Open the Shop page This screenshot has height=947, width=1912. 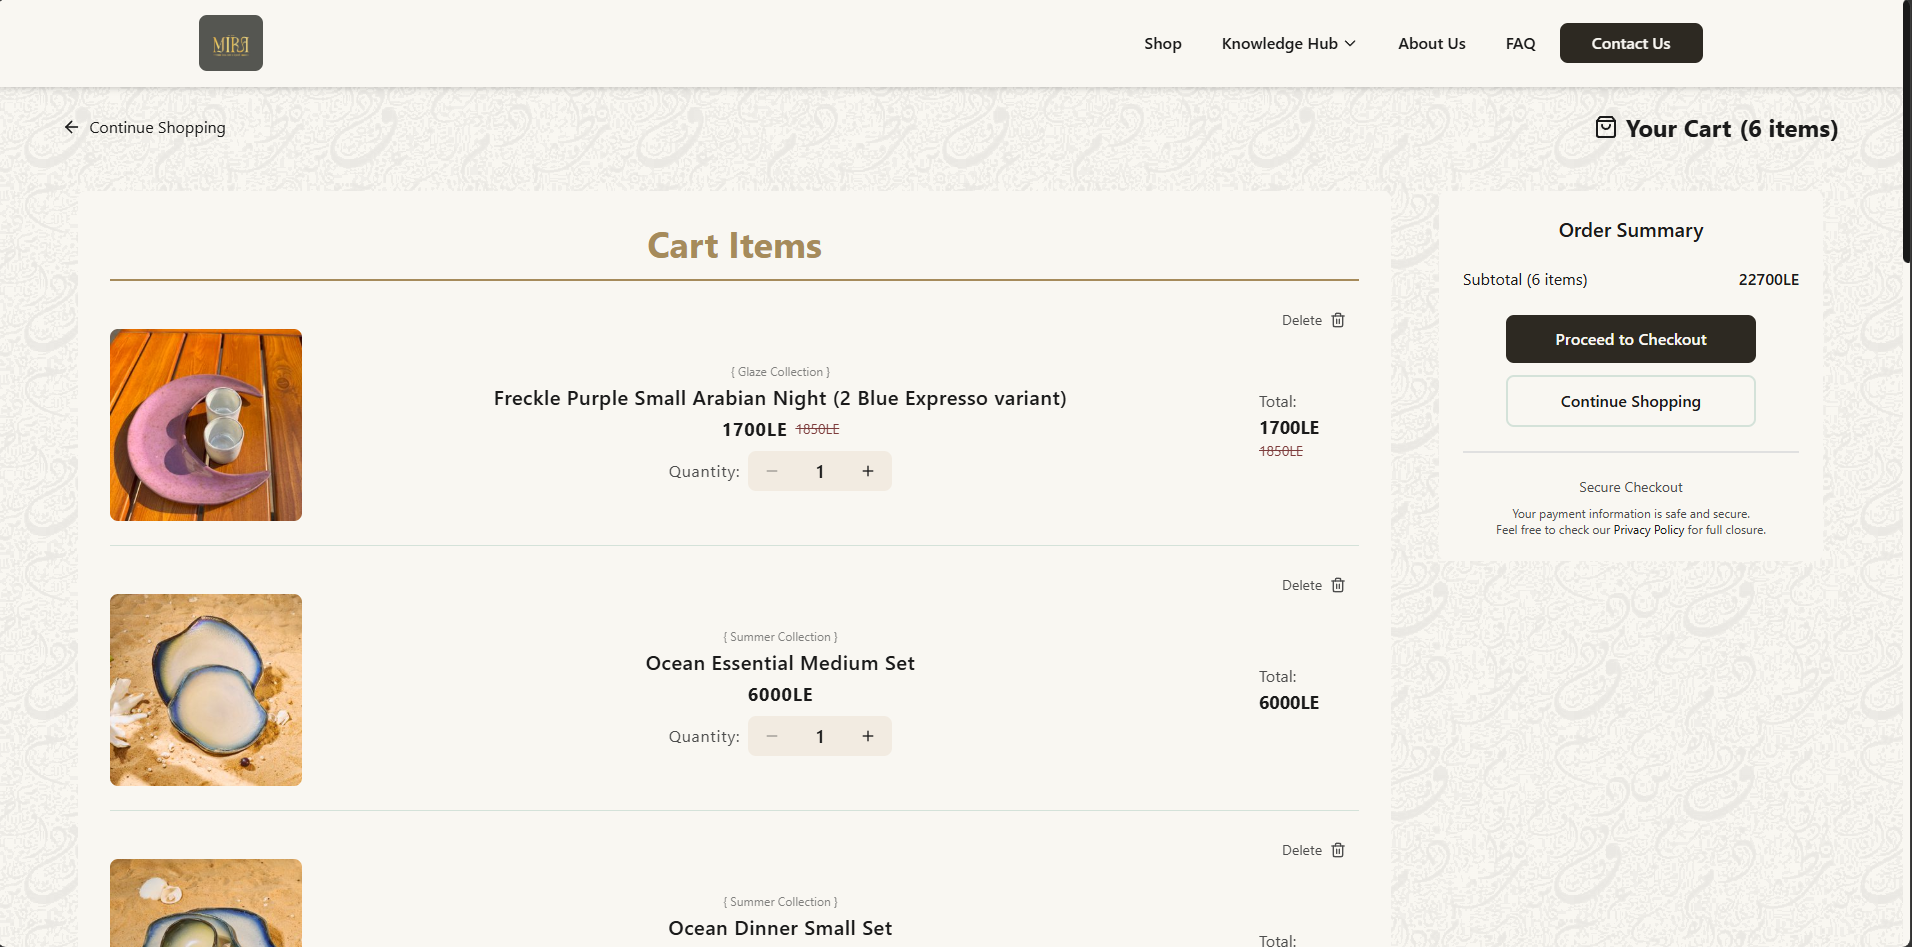(x=1163, y=43)
